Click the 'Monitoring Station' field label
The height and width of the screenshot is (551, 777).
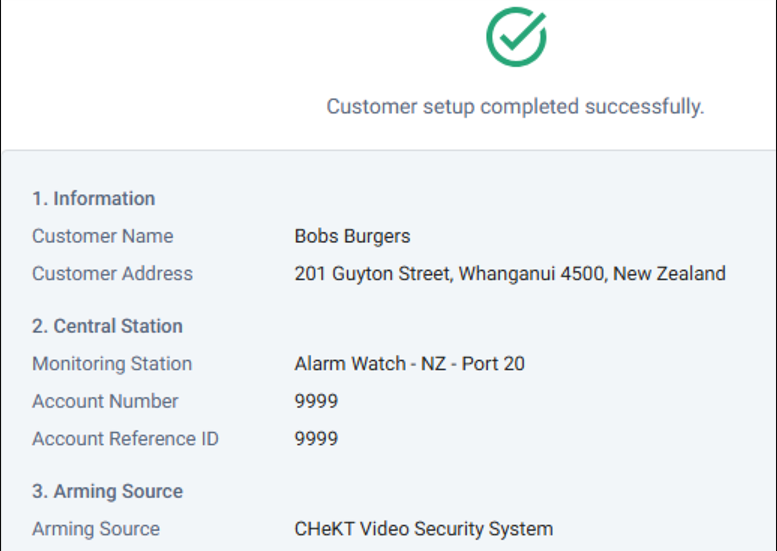coord(112,363)
